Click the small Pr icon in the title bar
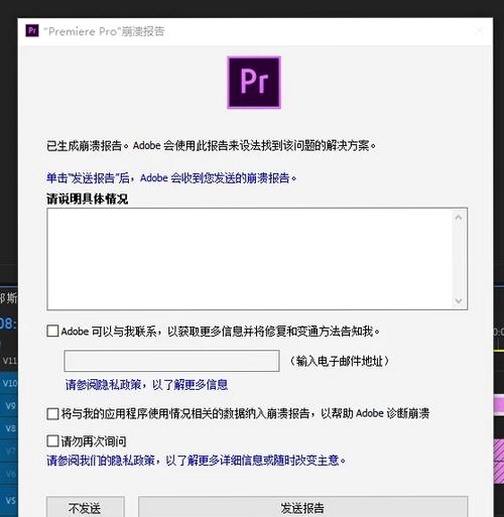The image size is (504, 517). [32, 31]
